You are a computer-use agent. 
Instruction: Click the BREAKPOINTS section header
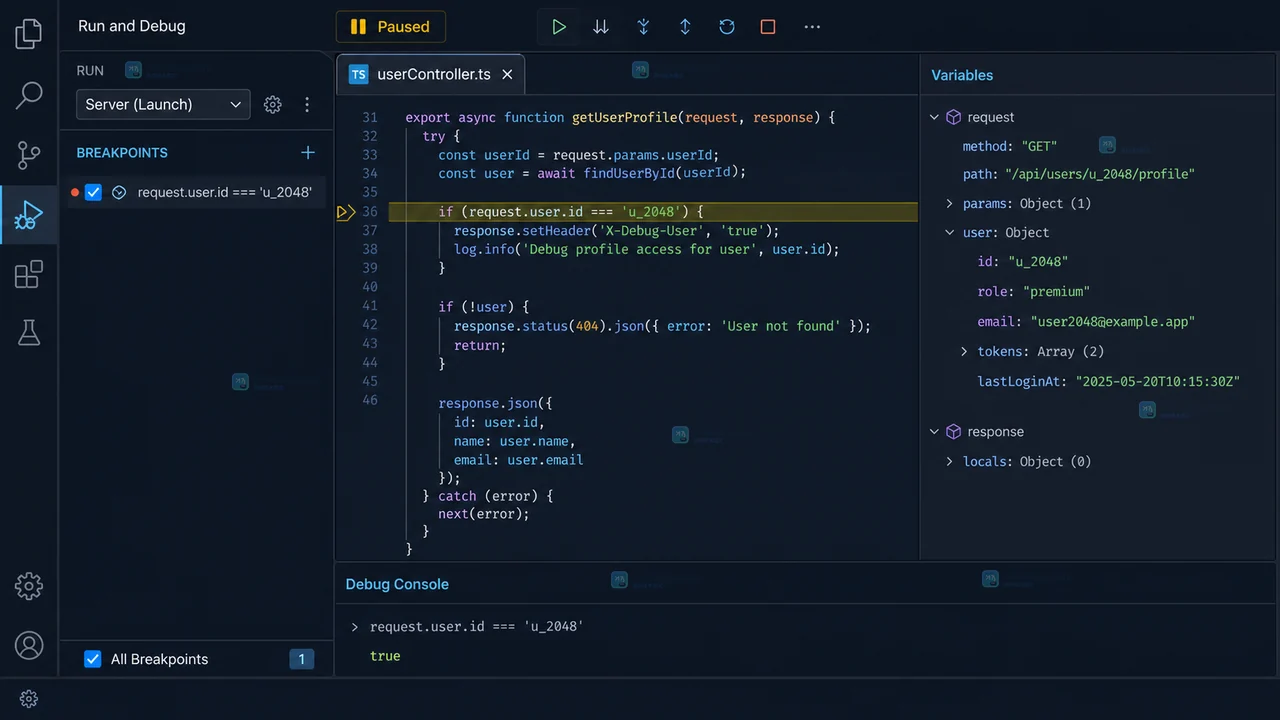(122, 153)
